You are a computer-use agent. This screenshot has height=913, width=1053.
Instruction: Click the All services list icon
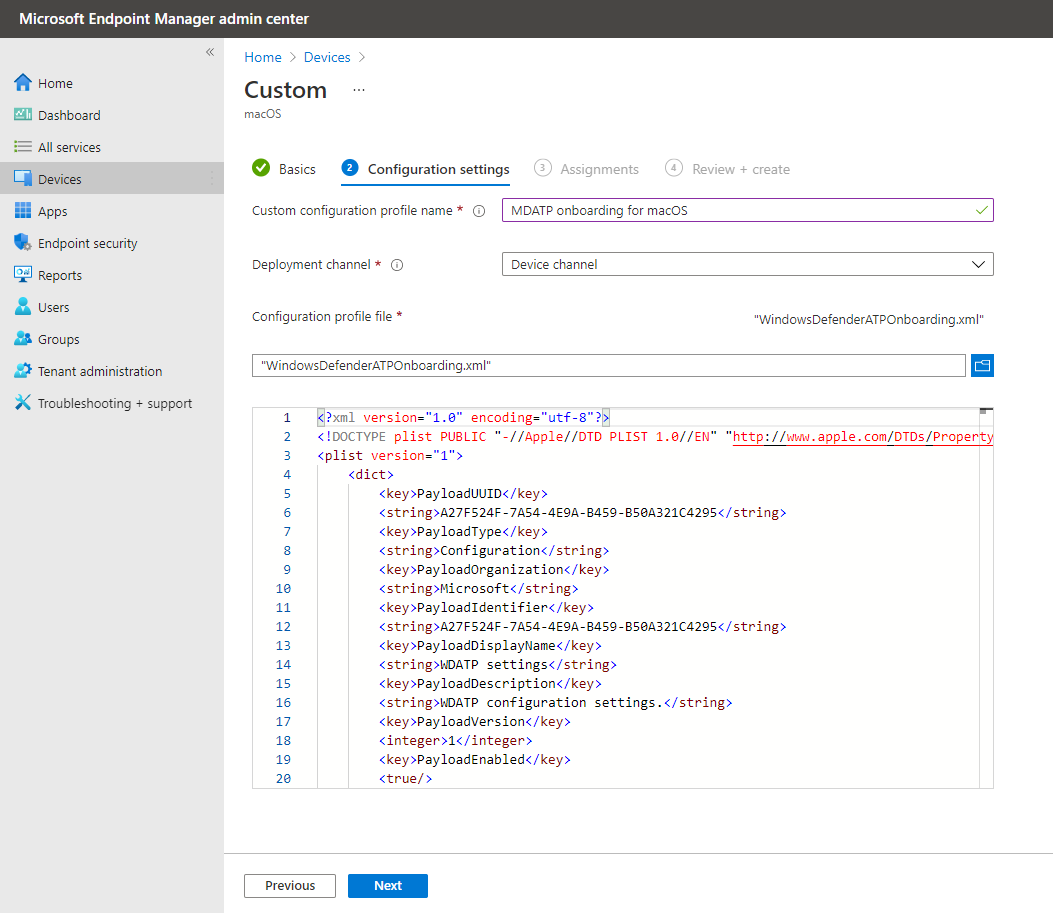pos(23,146)
